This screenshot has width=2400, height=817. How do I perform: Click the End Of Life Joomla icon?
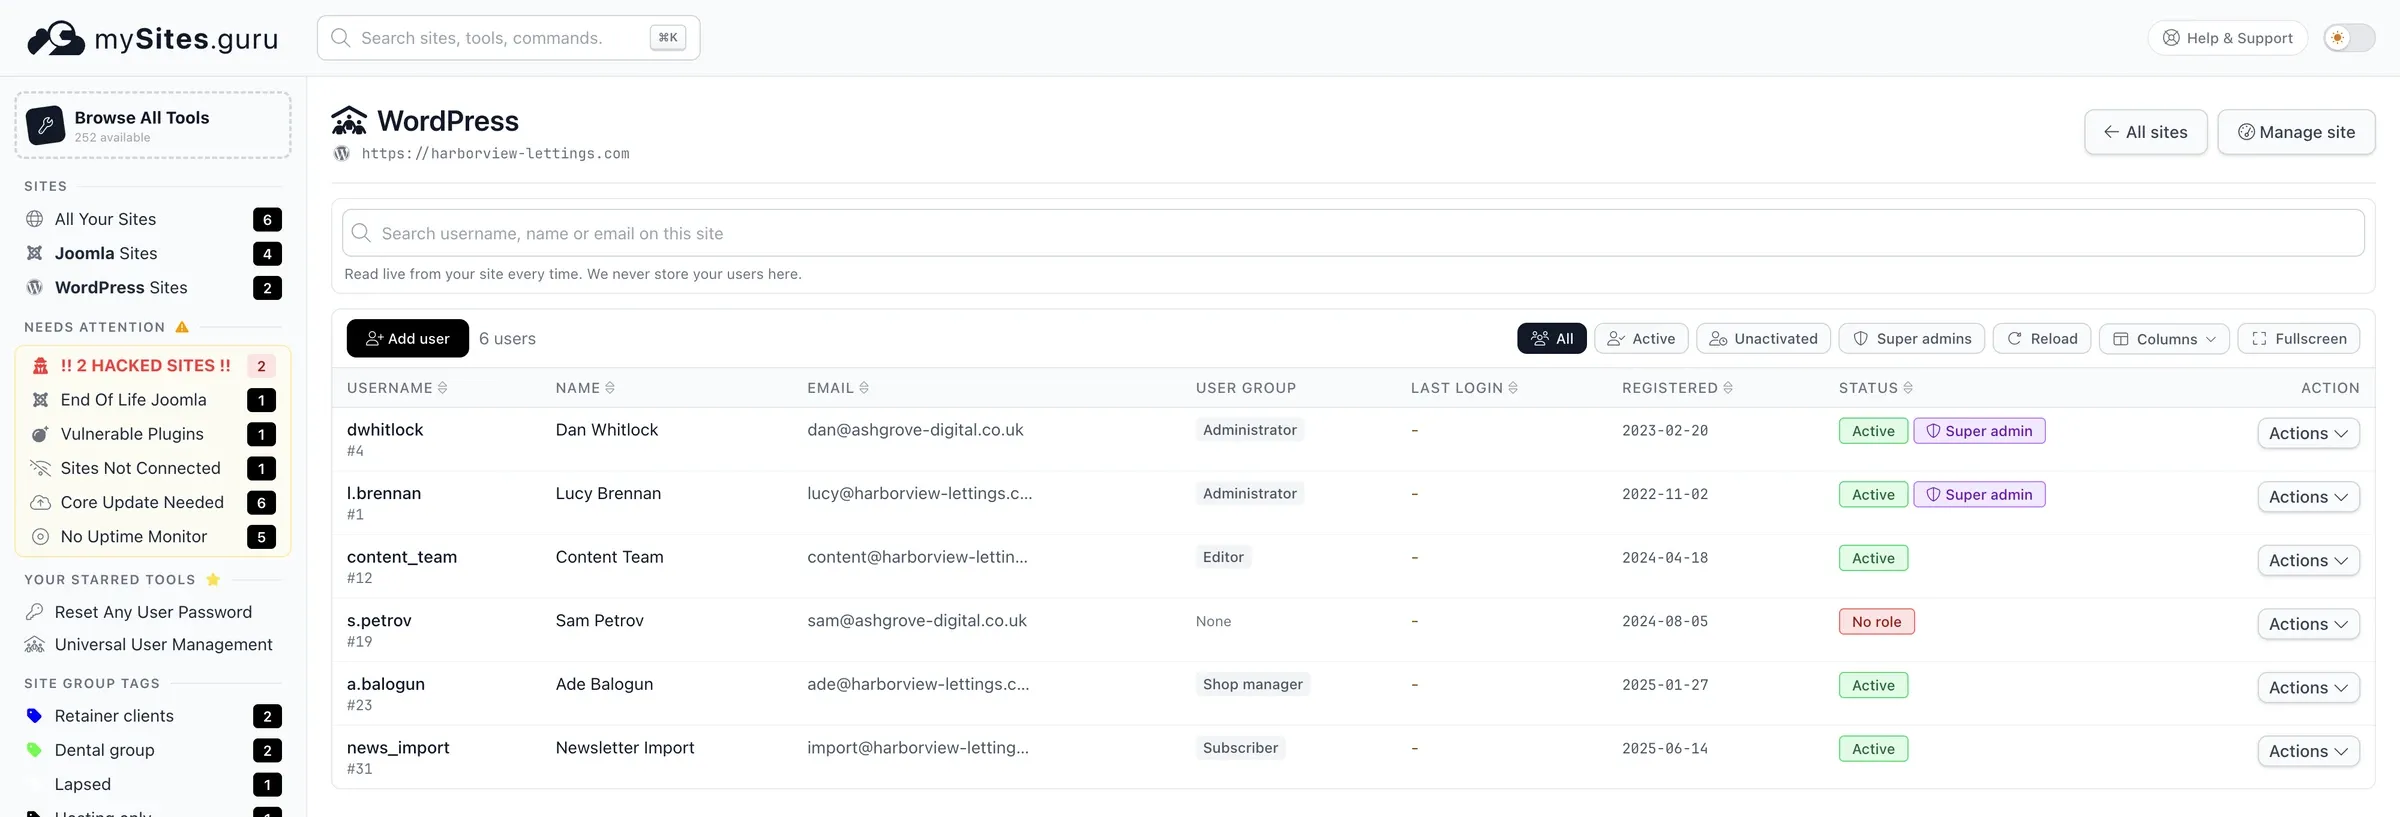tap(40, 400)
